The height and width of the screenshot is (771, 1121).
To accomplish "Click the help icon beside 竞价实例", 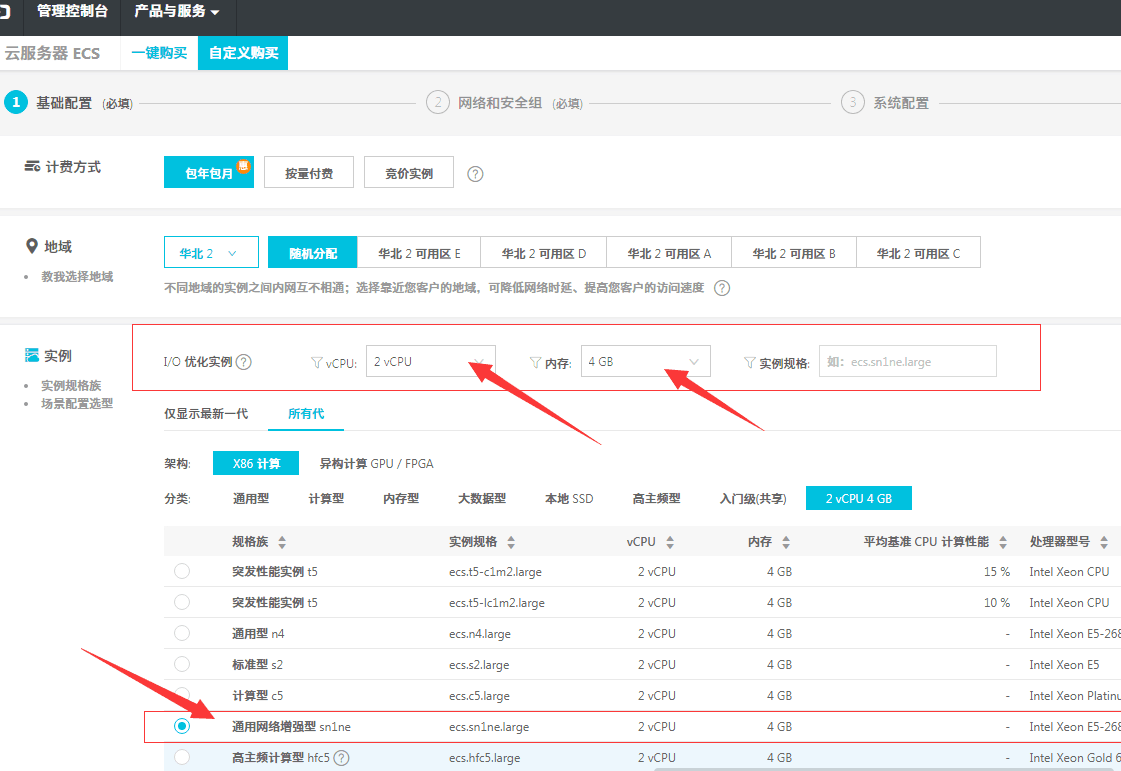I will click(x=476, y=174).
